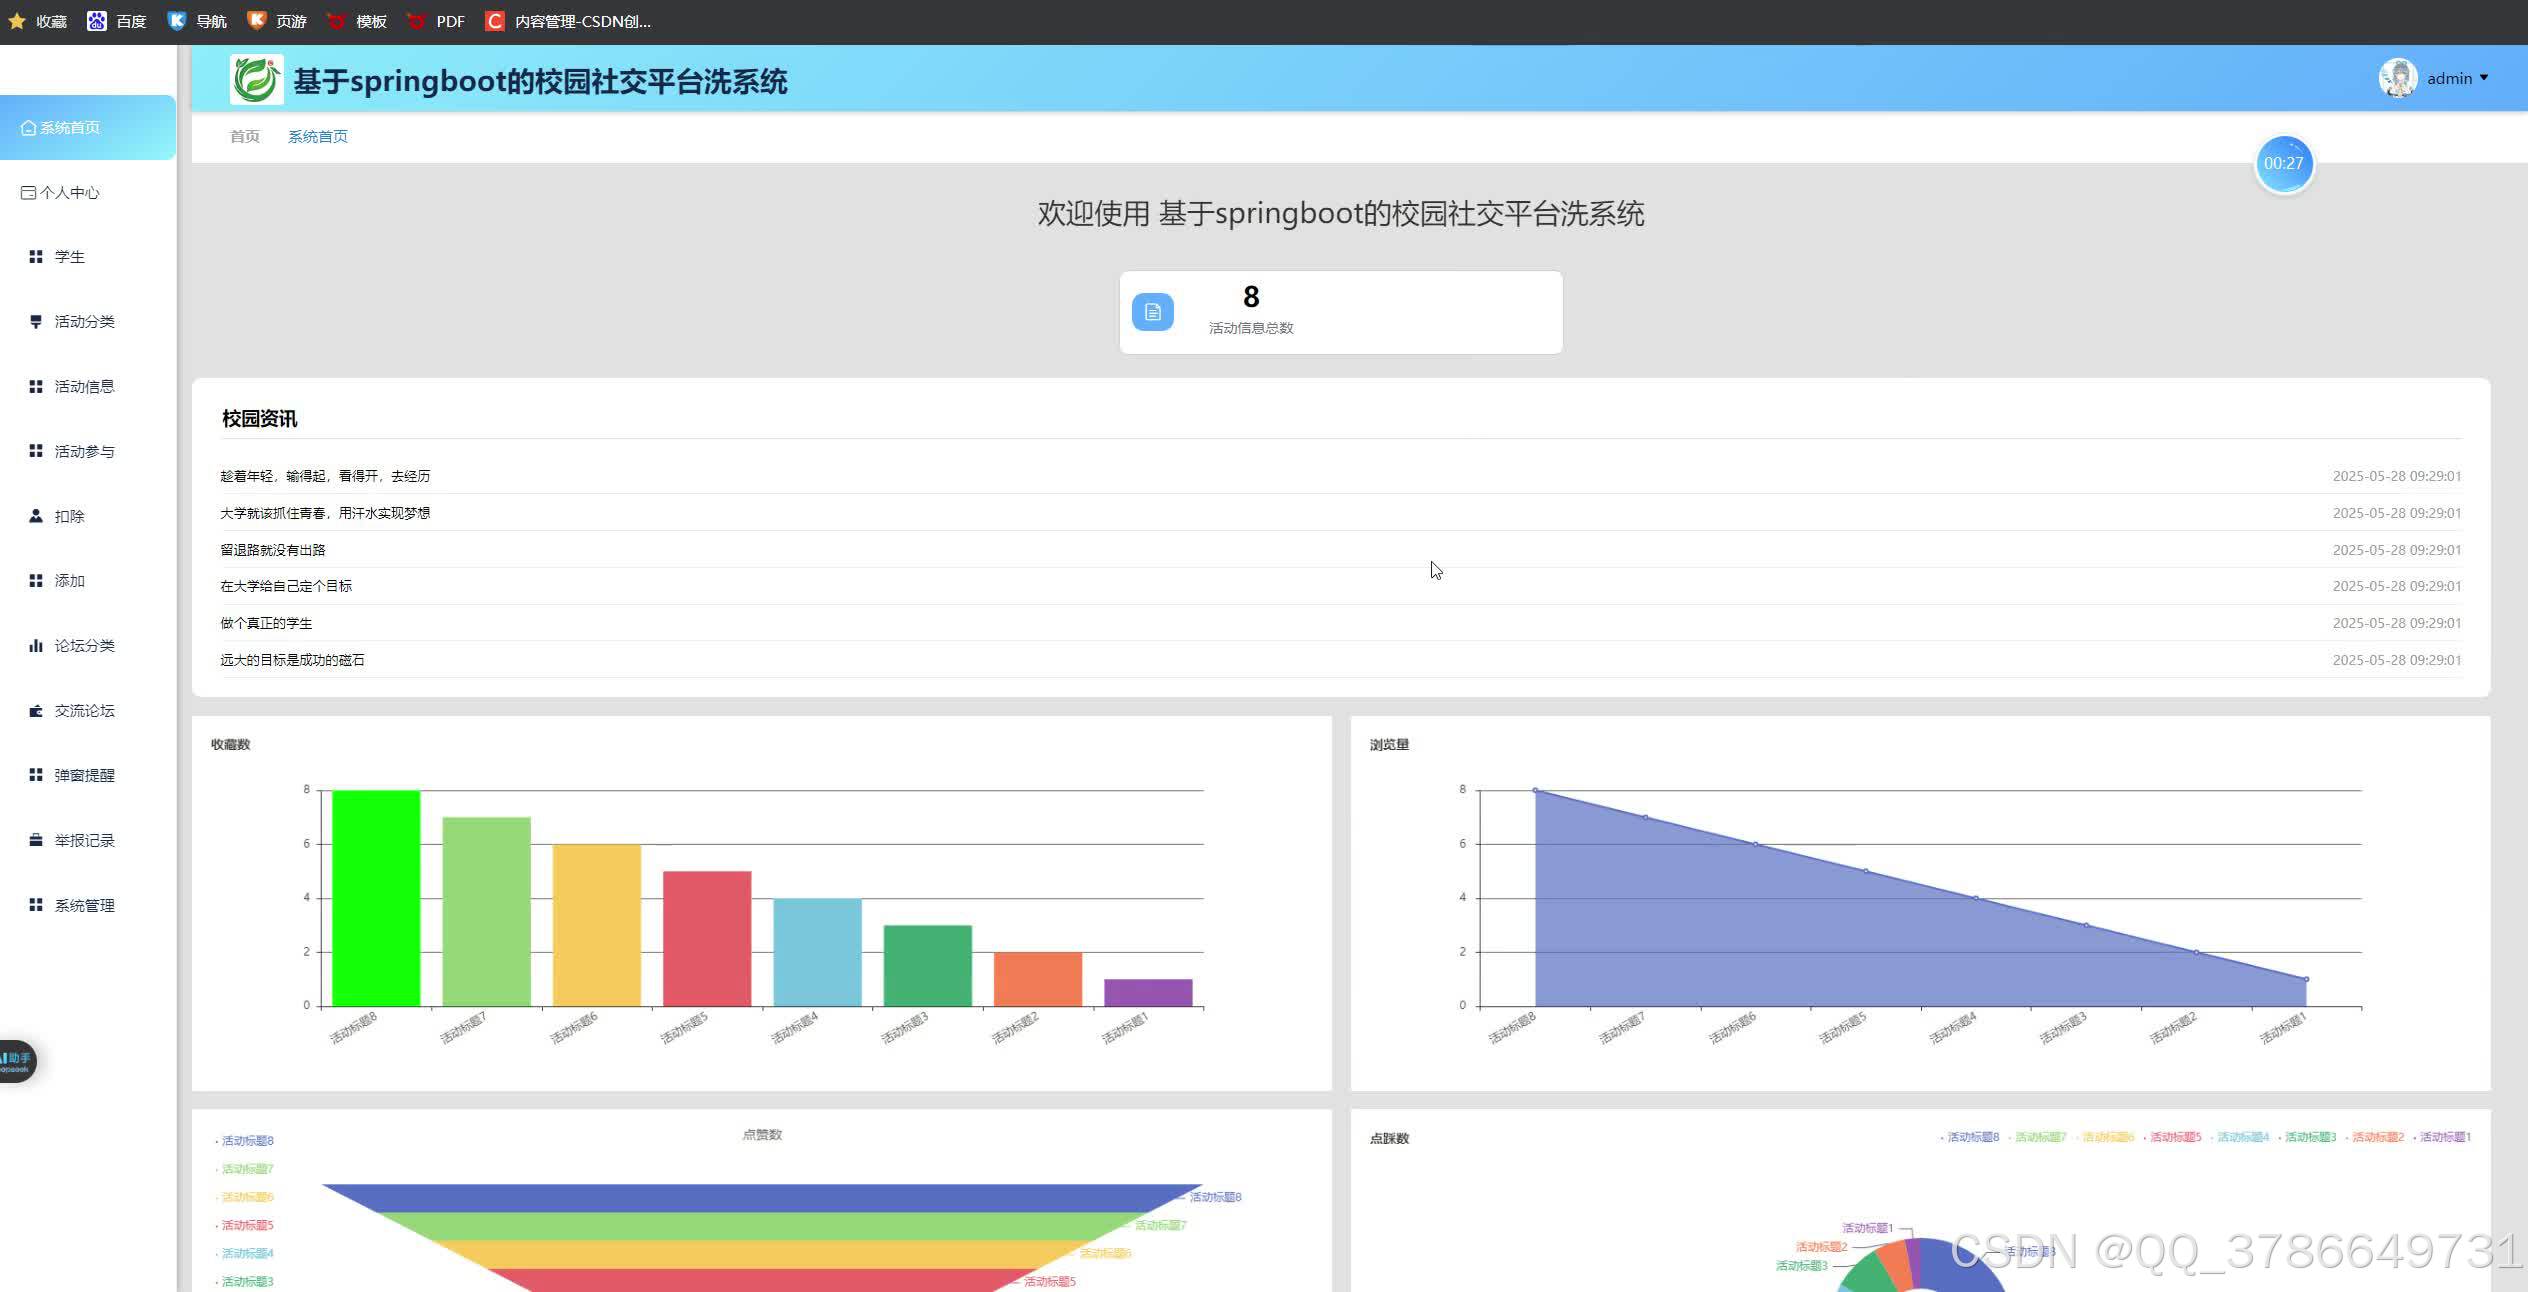This screenshot has width=2528, height=1292.
Task: Select 系统首页 in the sidebar
Action: pyautogui.click(x=69, y=128)
